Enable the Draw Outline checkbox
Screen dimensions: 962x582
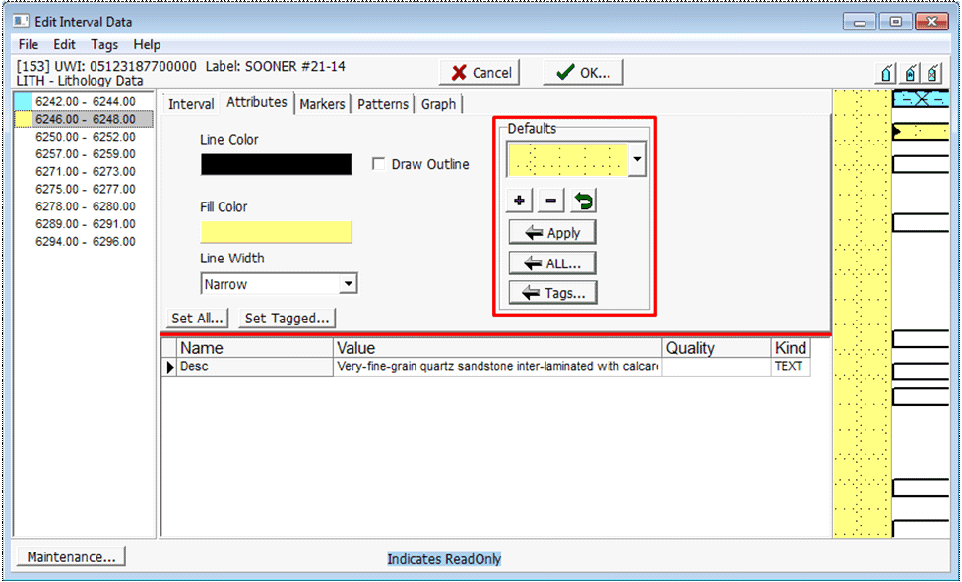(378, 164)
